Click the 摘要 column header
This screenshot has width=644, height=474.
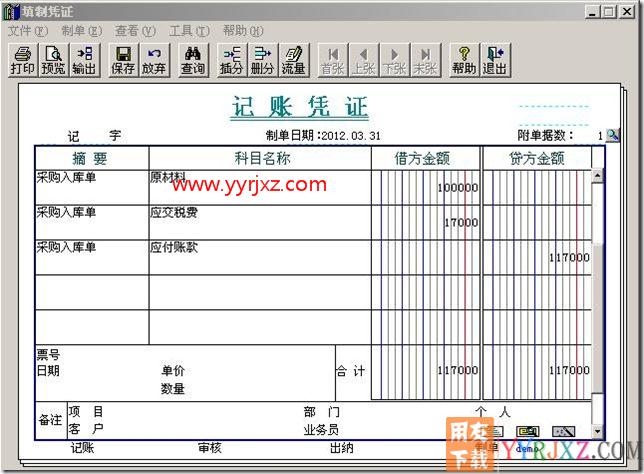click(92, 158)
